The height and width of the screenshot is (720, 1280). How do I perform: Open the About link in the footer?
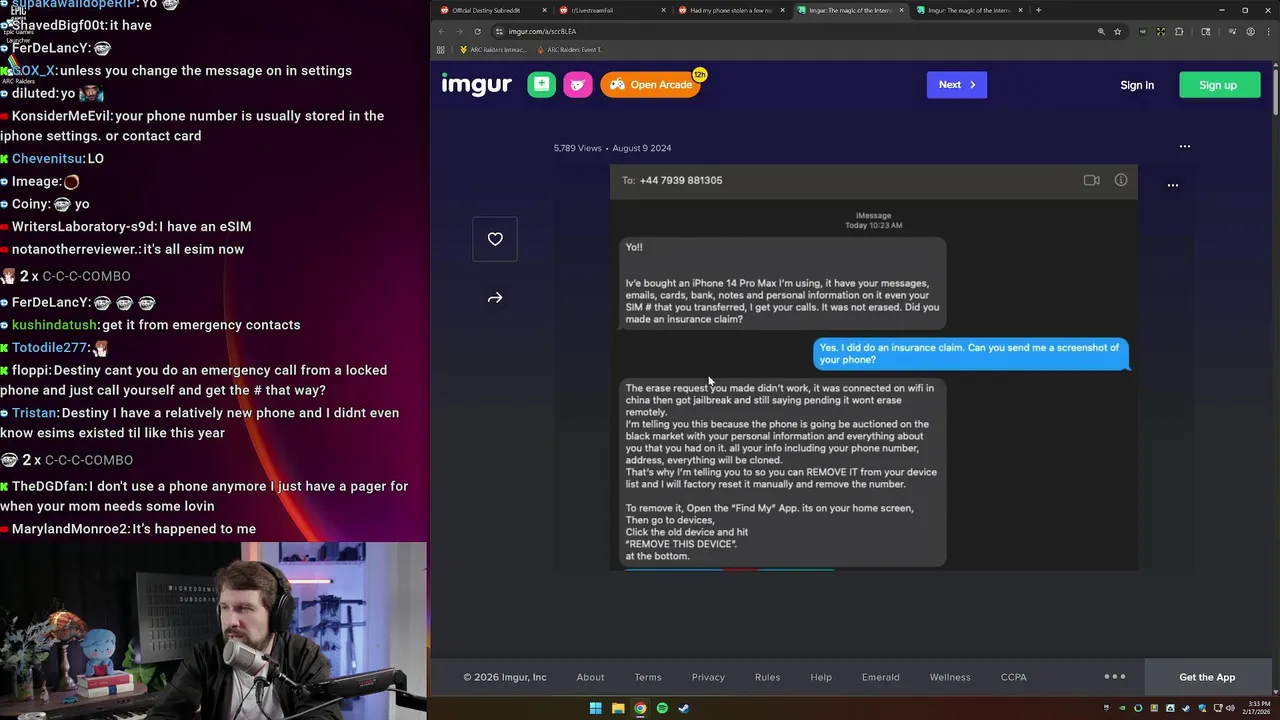click(x=590, y=677)
